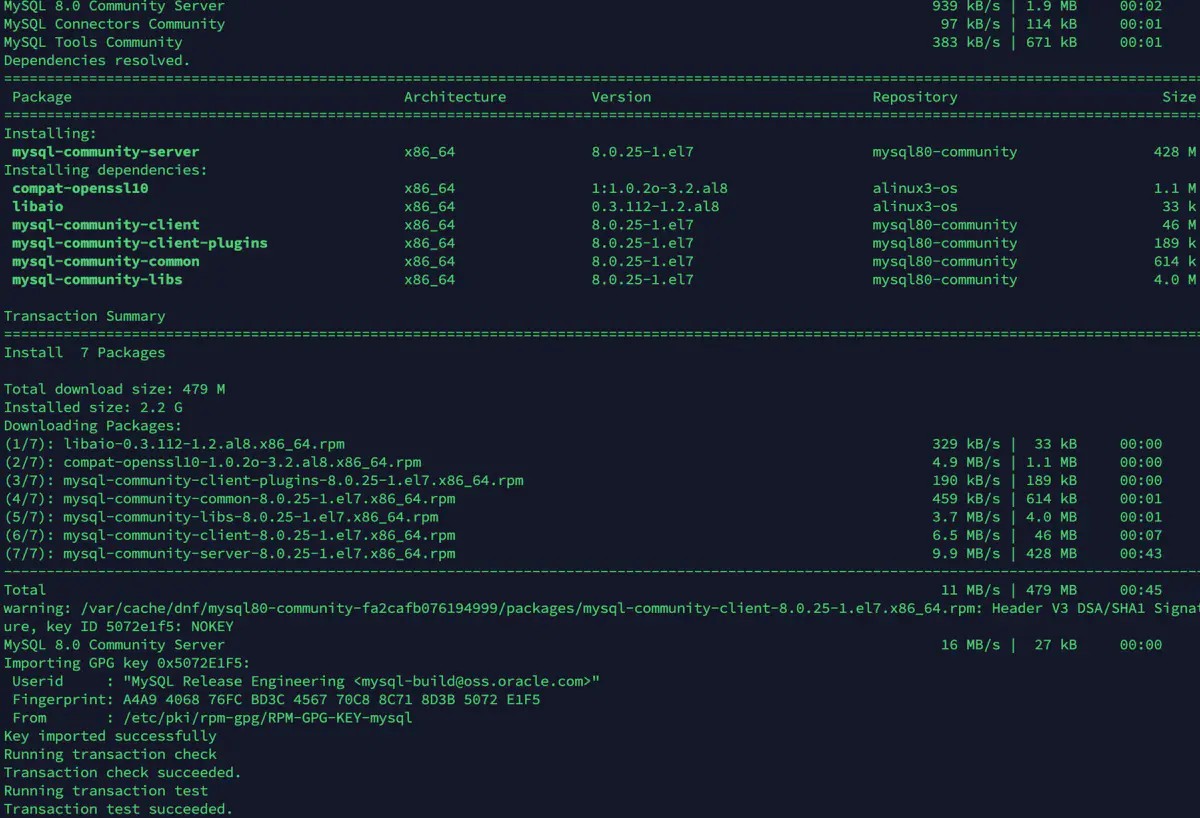Screen dimensions: 1200x818
Task: Click mysql-community-libs in the package table
Action: tap(97, 279)
